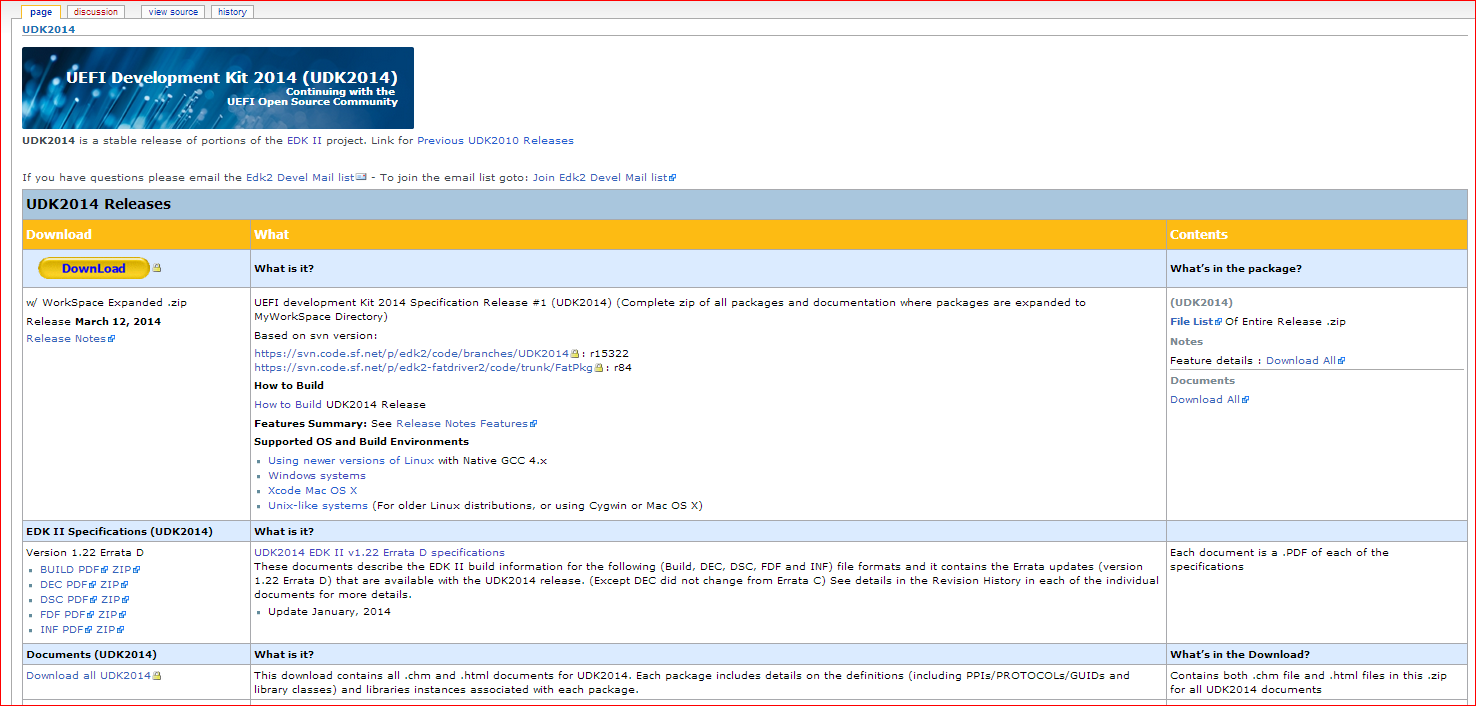
Task: Click the external-link icon beside File List
Action: (x=1218, y=322)
